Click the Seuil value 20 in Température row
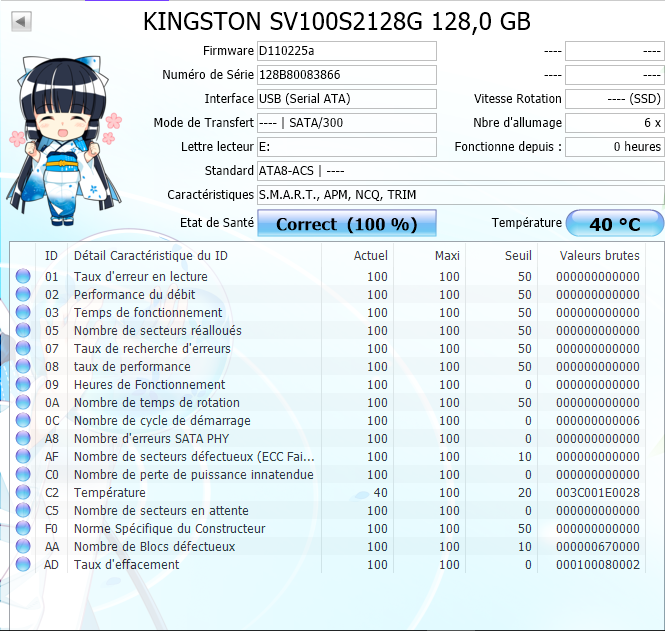This screenshot has width=665, height=631. click(x=525, y=493)
